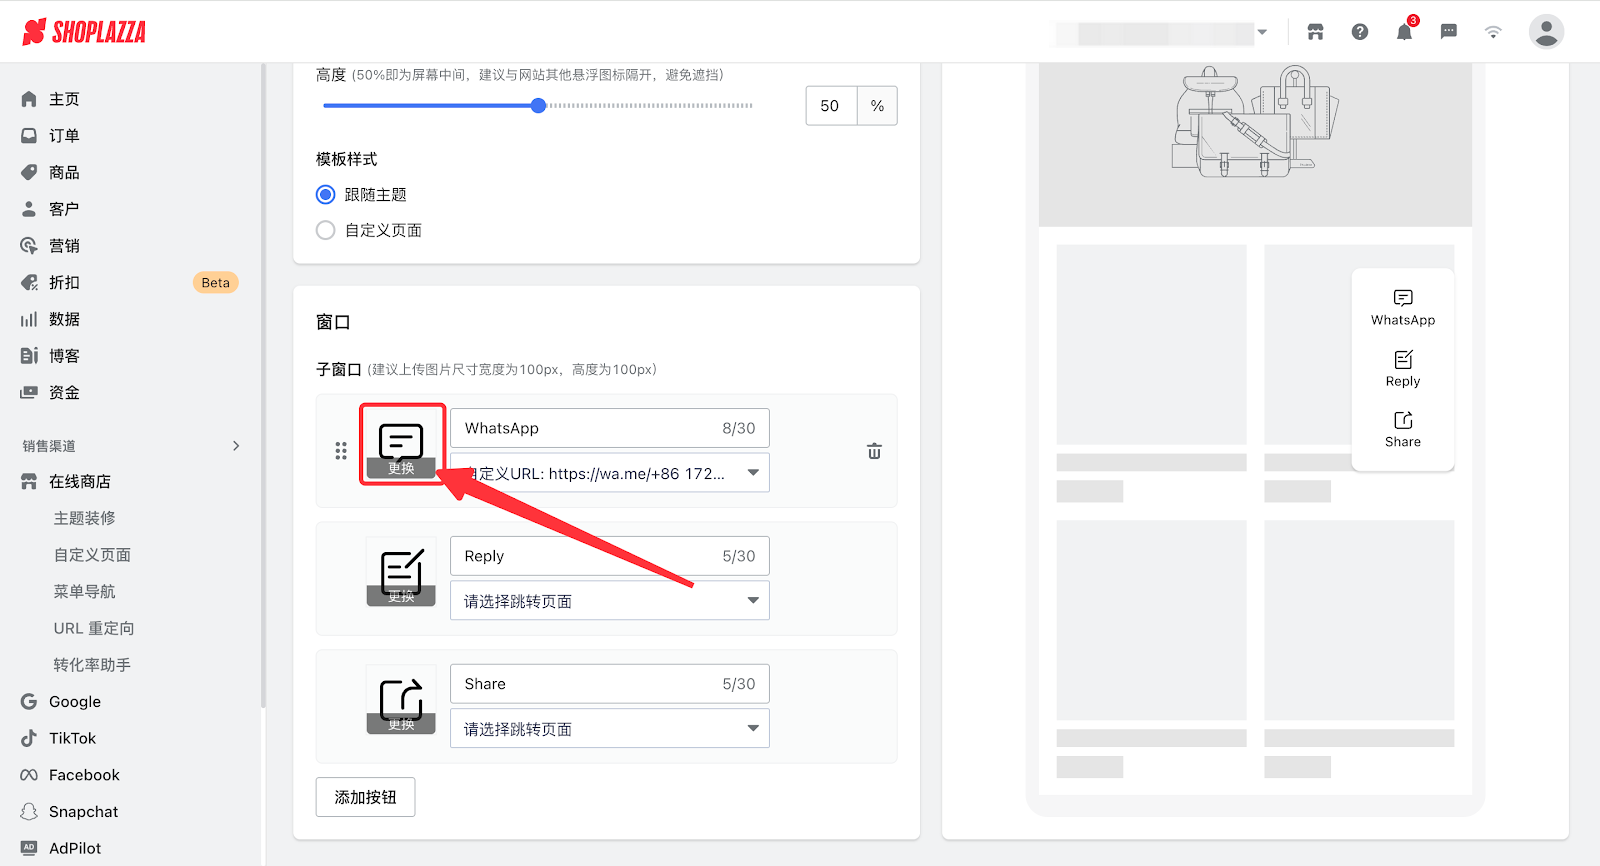The height and width of the screenshot is (866, 1600).
Task: Expand the 销售渠道 chevron
Action: 236,446
